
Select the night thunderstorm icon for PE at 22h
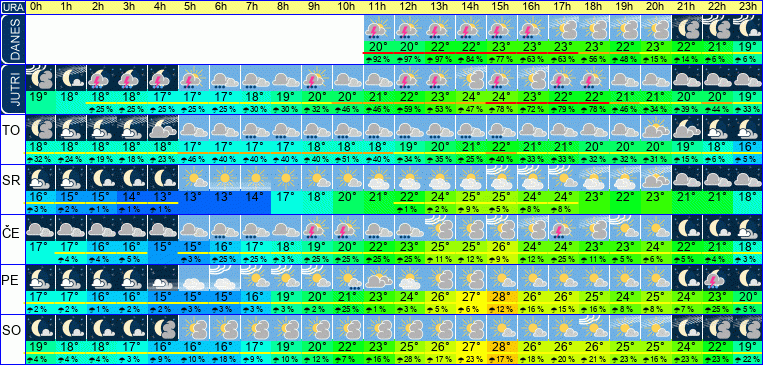(717, 278)
